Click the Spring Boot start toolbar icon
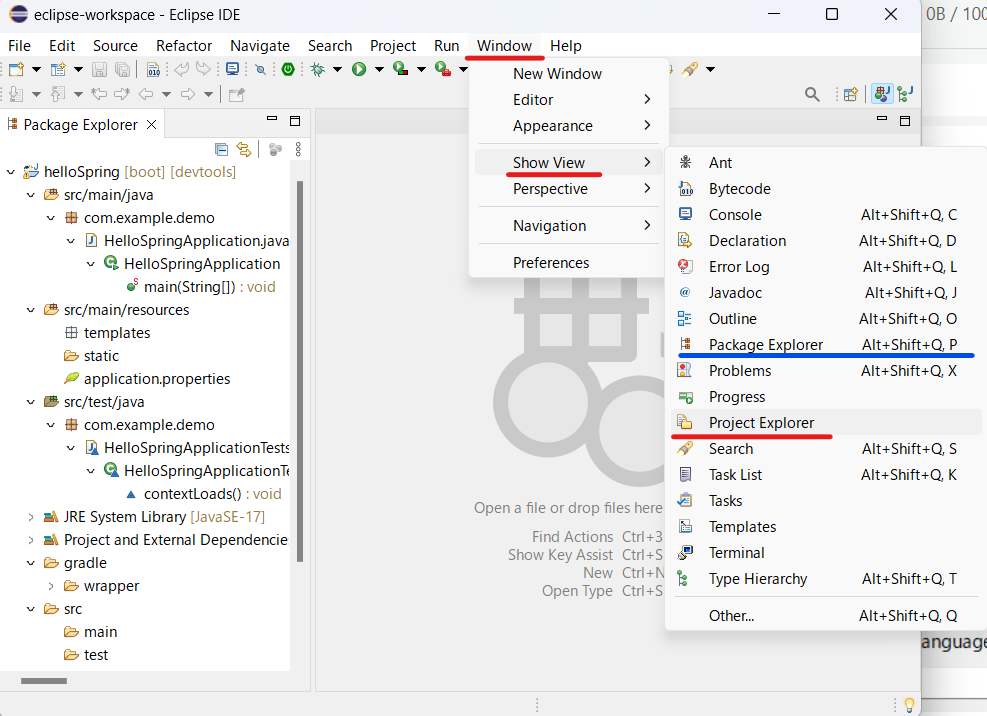This screenshot has height=716, width=987. (287, 69)
